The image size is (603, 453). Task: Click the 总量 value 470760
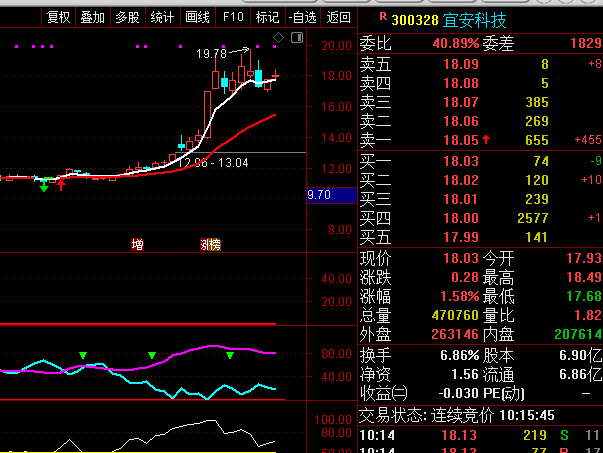[455, 315]
